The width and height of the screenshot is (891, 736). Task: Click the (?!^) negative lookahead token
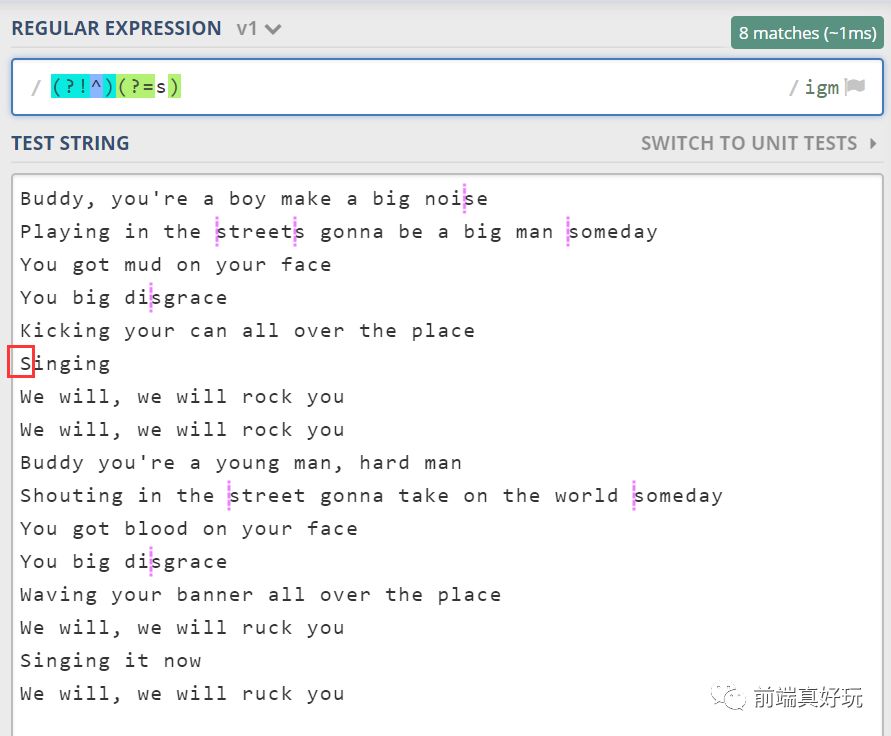point(84,86)
